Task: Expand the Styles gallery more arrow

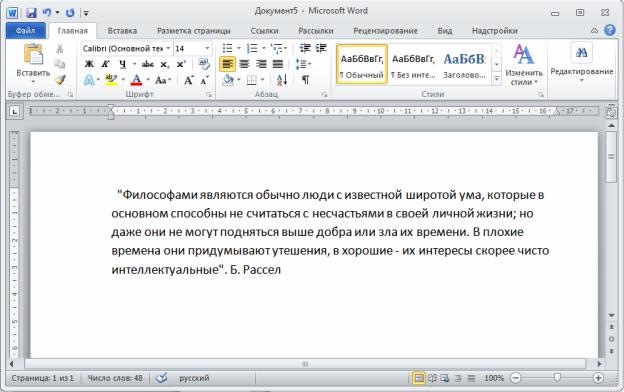Action: coord(497,79)
